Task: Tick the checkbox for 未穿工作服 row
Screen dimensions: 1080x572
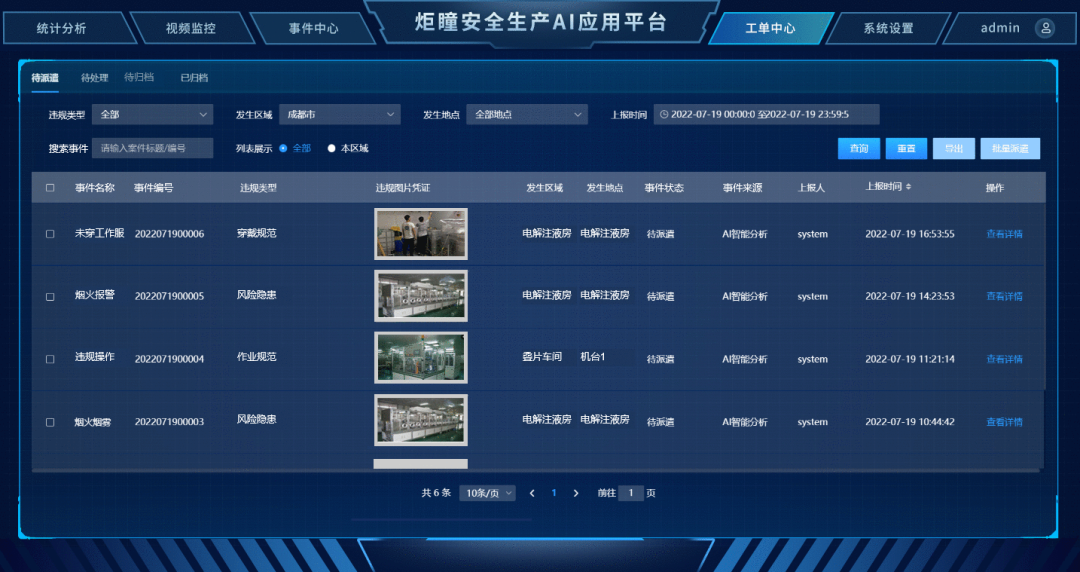Action: 50,234
